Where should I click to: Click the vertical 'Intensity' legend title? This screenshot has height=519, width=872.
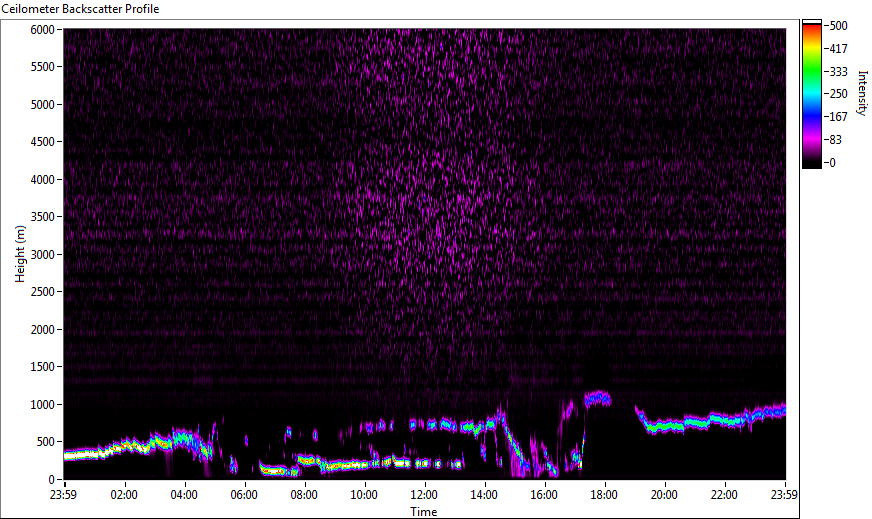861,93
